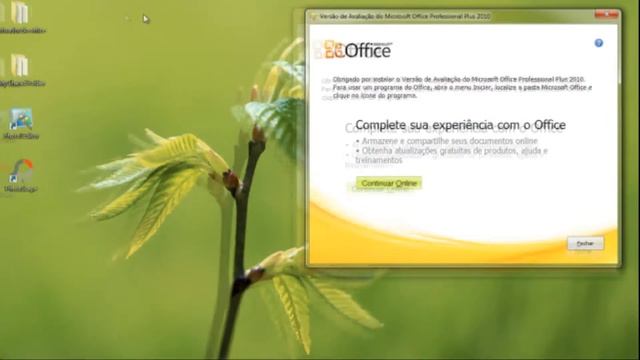Click the 'Complete sua experiência com o Office' heading

coord(460,125)
